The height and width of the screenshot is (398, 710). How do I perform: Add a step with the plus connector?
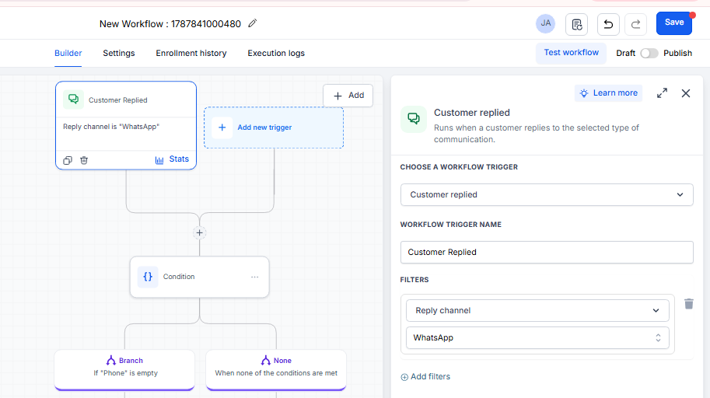[x=199, y=233]
